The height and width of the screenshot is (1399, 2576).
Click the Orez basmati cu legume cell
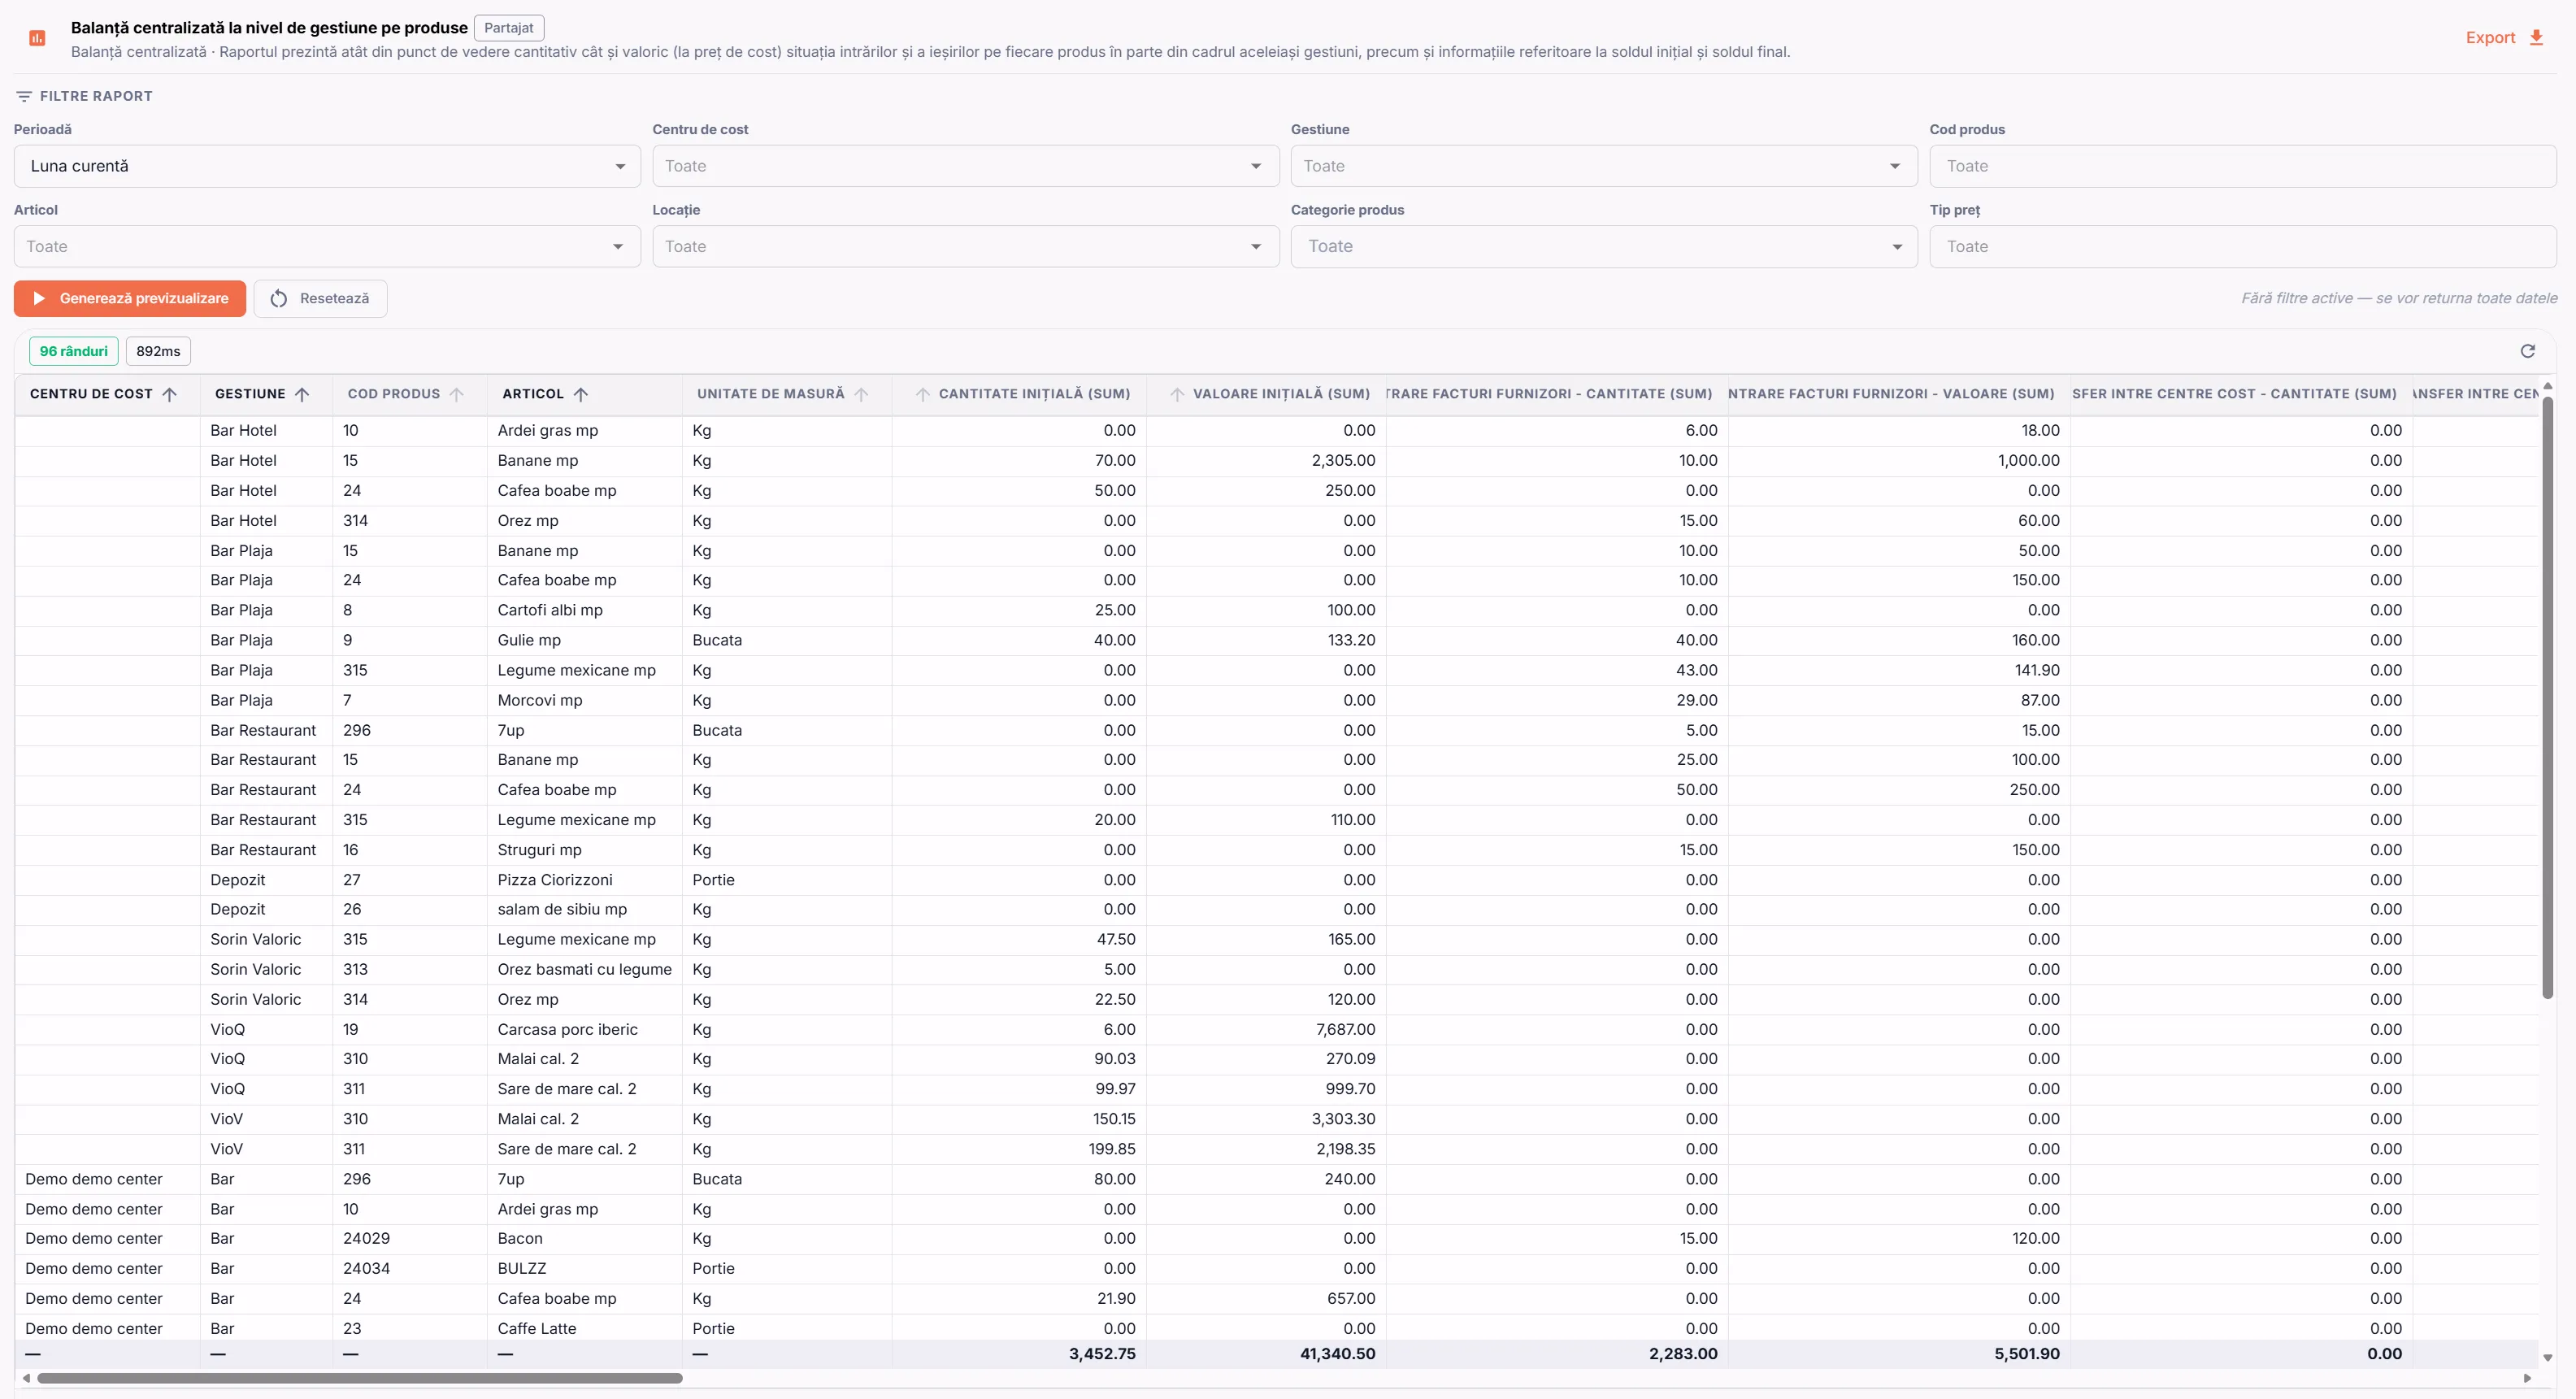pos(584,969)
